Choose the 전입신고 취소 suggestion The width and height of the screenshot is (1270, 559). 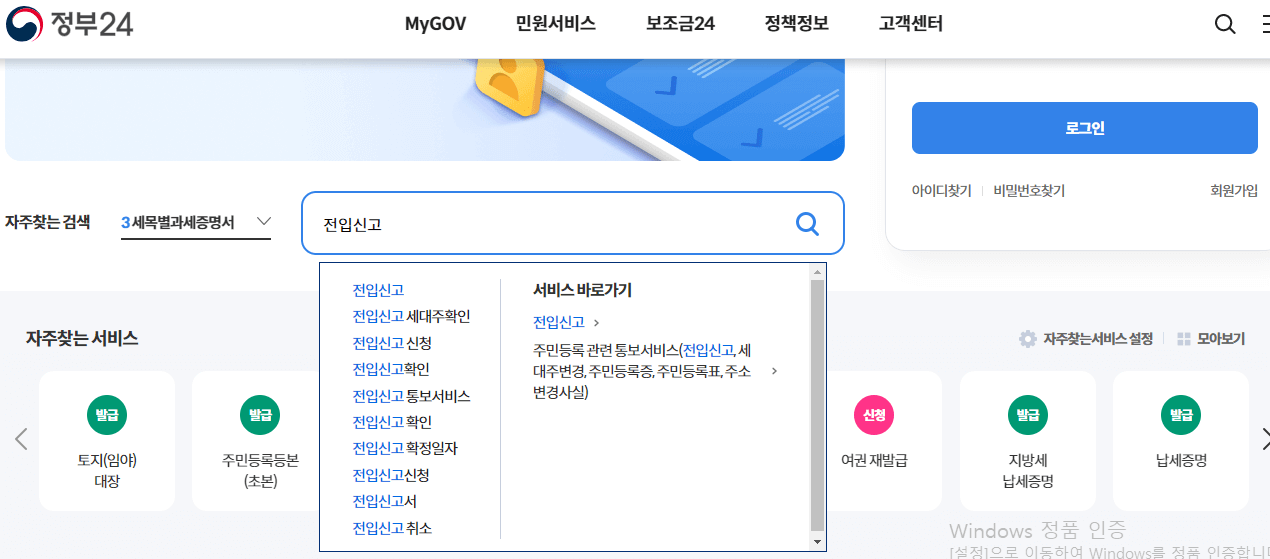(x=392, y=528)
